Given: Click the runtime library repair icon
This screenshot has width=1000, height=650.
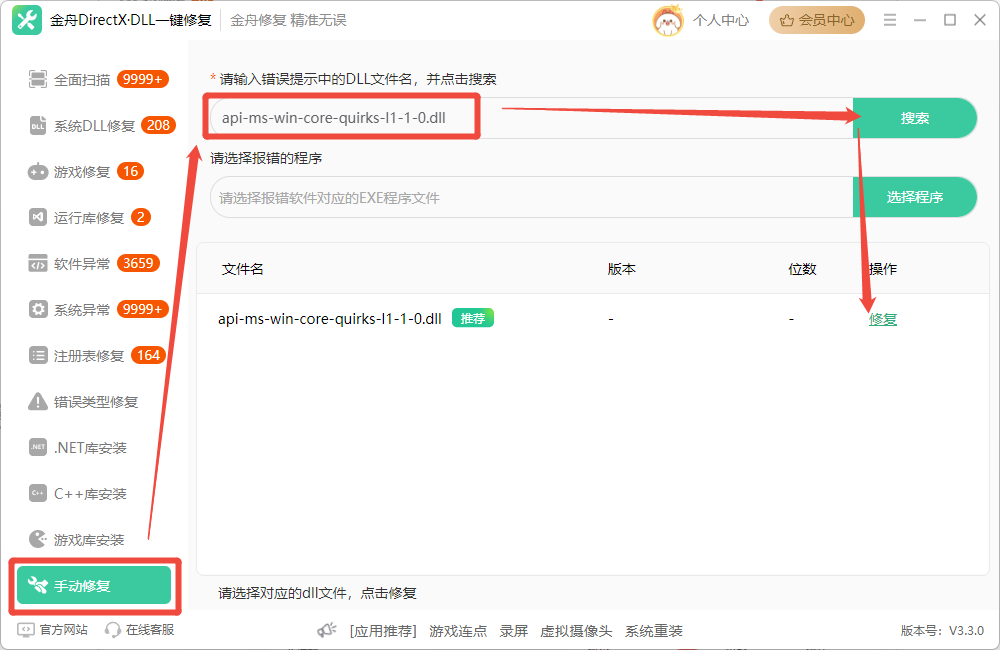Looking at the screenshot, I should pyautogui.click(x=38, y=218).
